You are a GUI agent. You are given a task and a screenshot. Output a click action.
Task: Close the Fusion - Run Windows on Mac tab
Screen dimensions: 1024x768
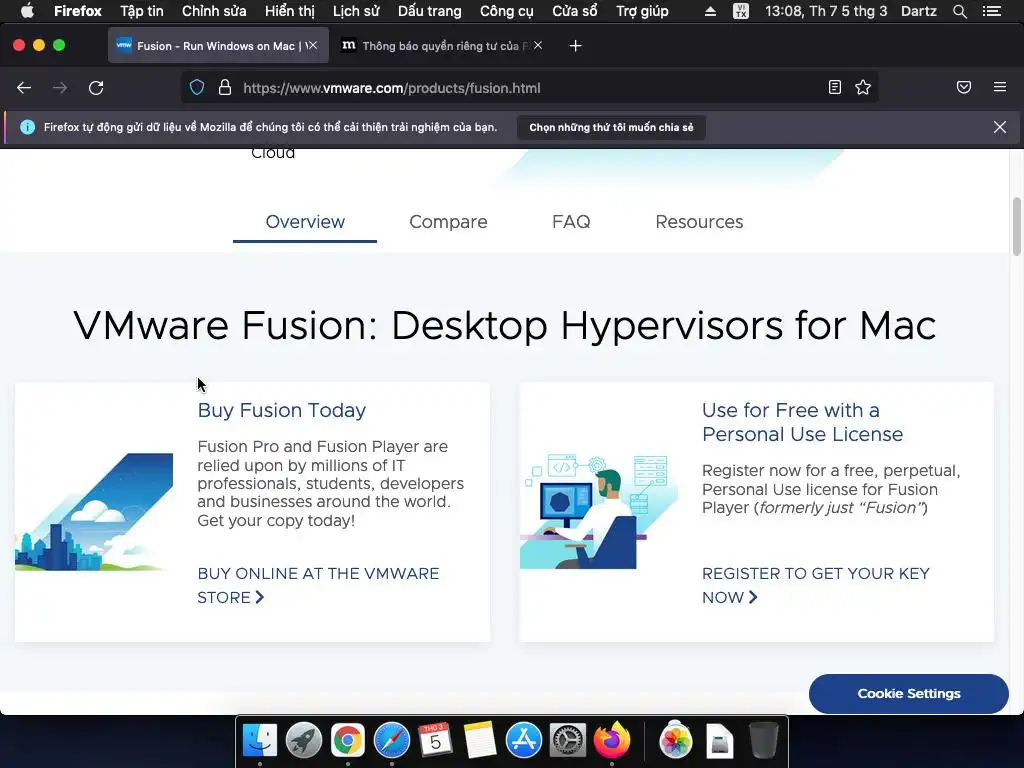(312, 46)
